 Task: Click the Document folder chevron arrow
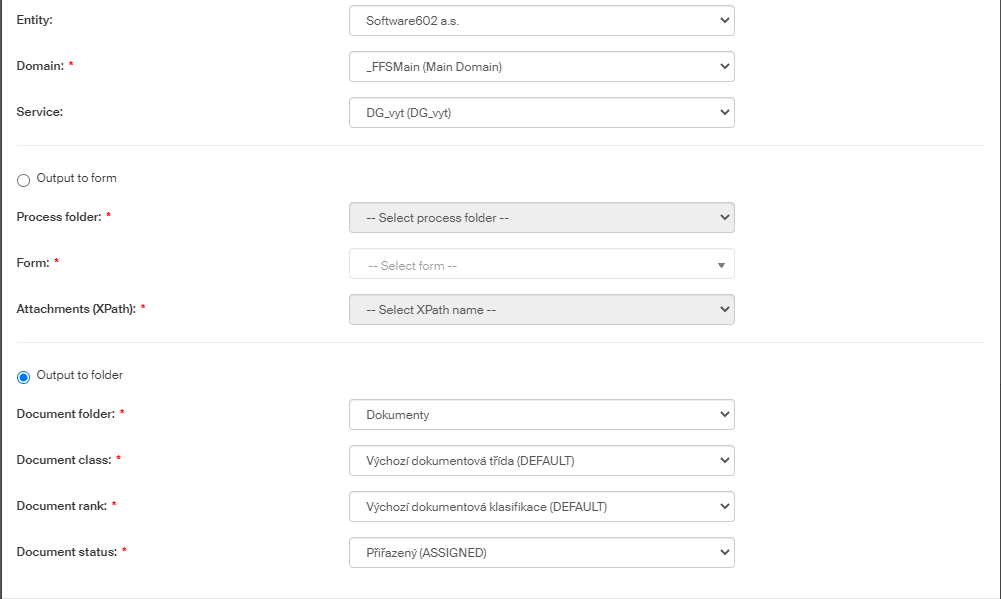point(724,414)
